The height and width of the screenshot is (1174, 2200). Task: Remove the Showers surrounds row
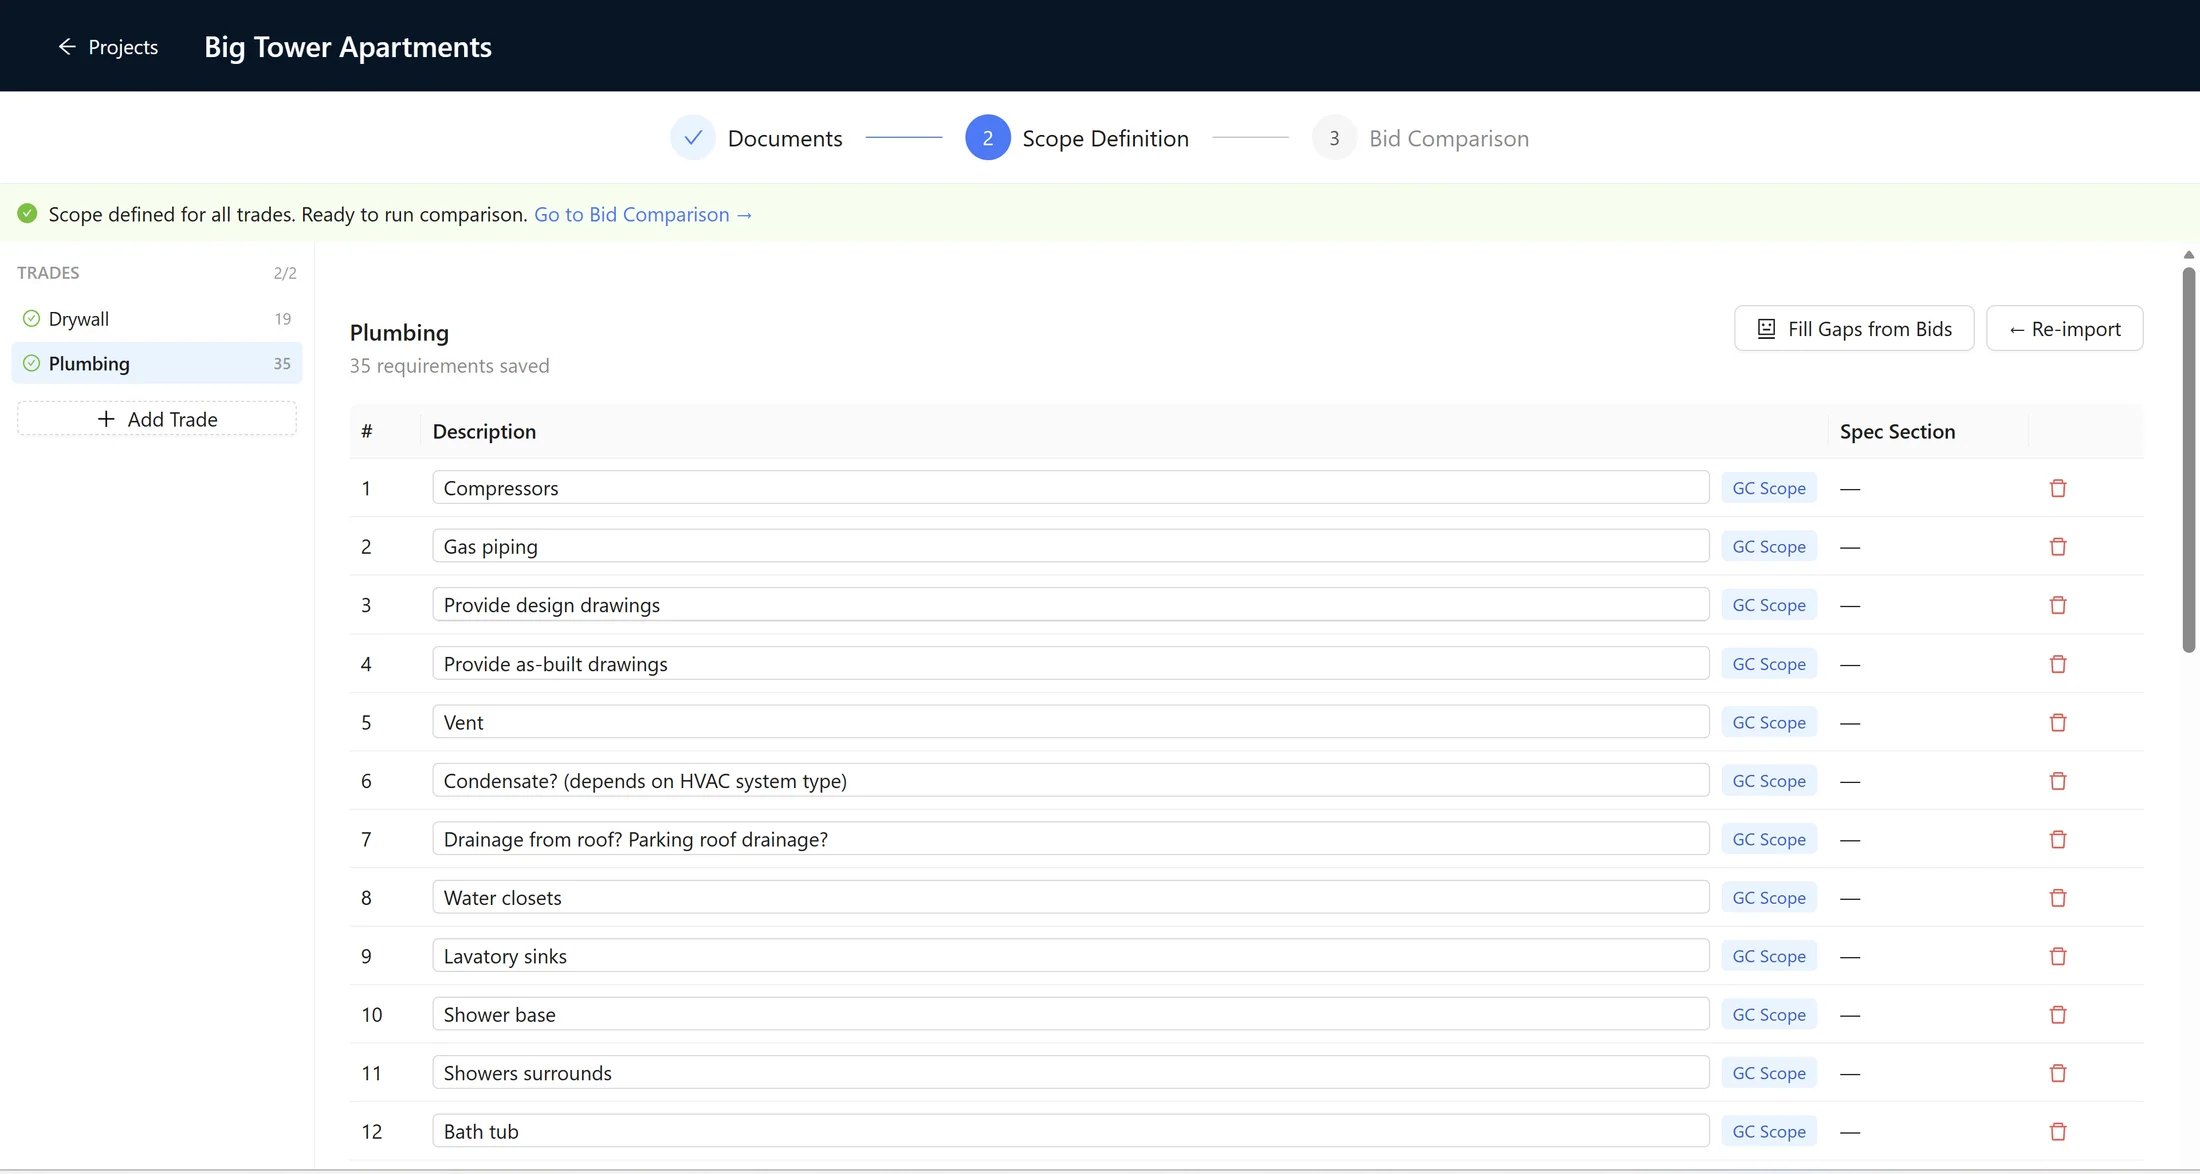[x=2058, y=1073]
